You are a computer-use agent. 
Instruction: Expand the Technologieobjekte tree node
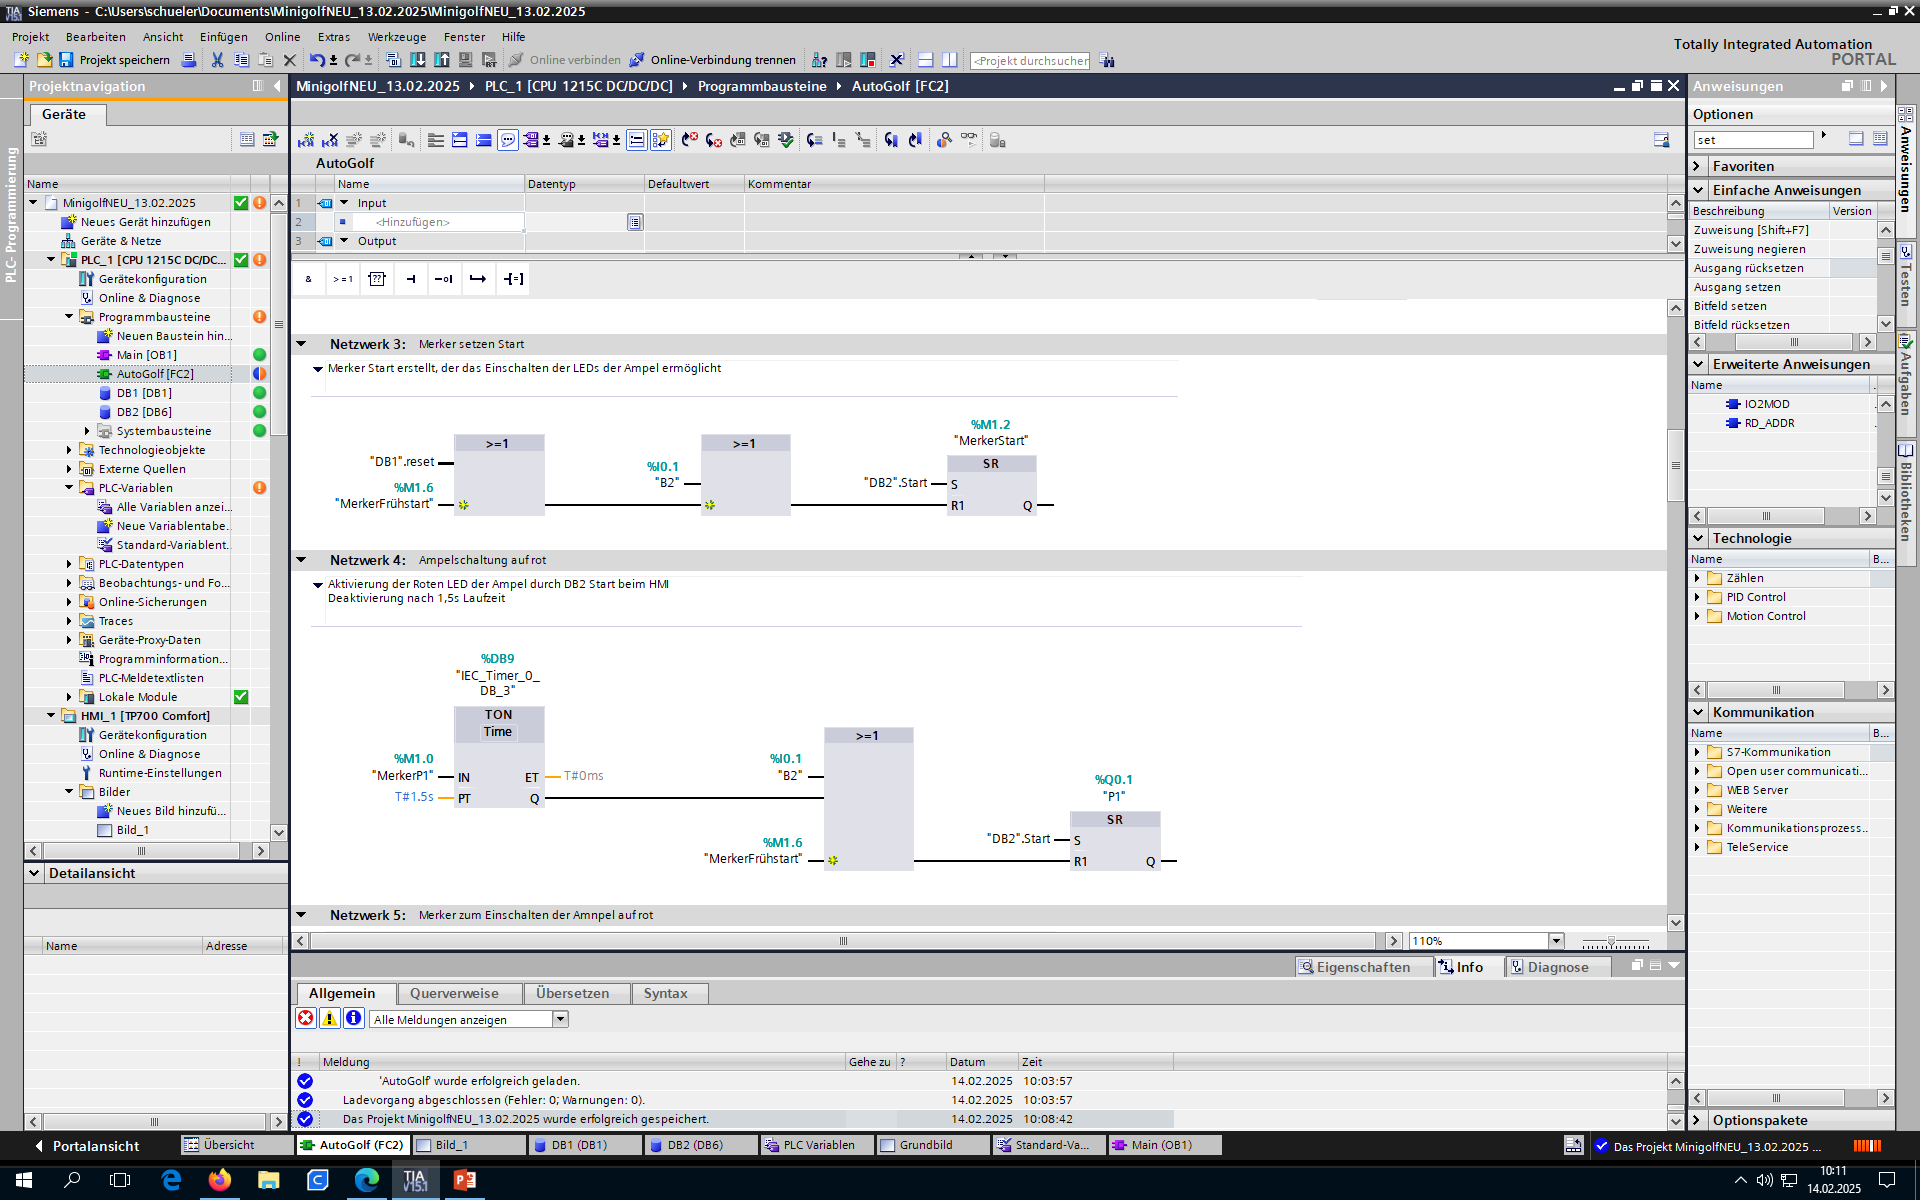69,450
